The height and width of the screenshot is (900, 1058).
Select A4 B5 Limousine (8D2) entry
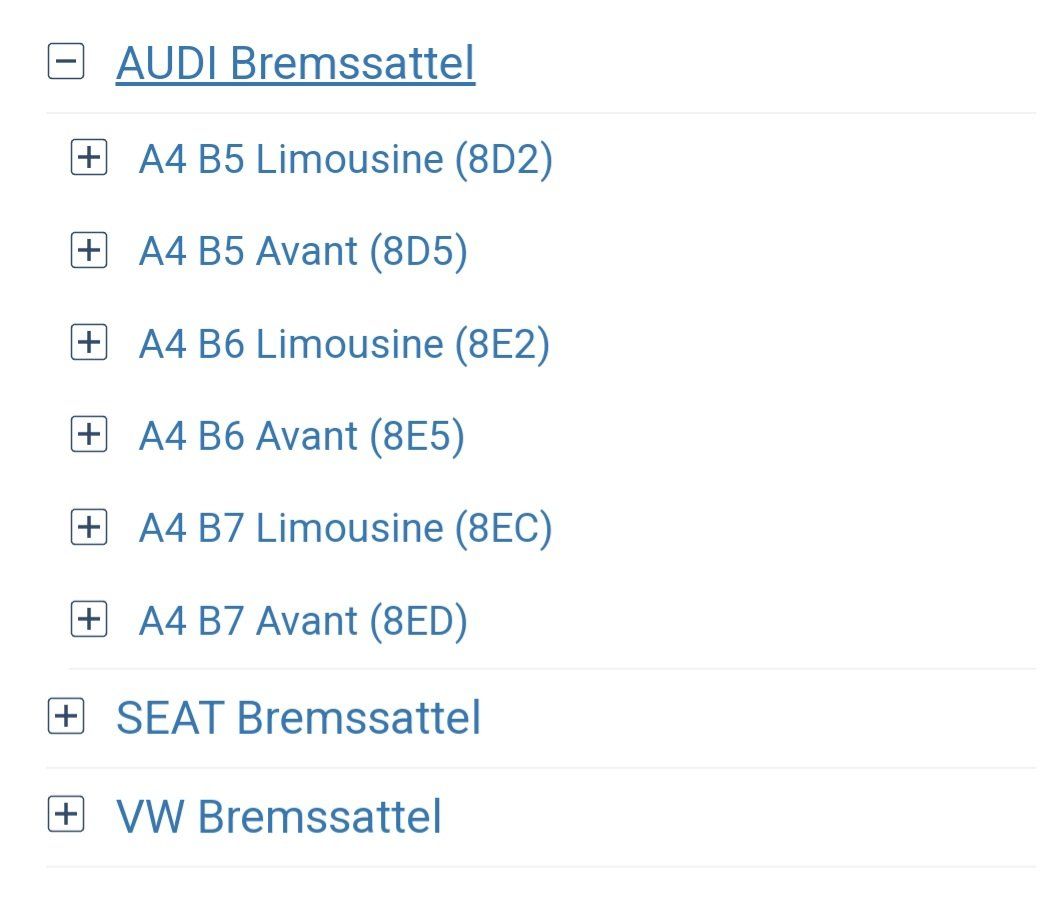345,159
